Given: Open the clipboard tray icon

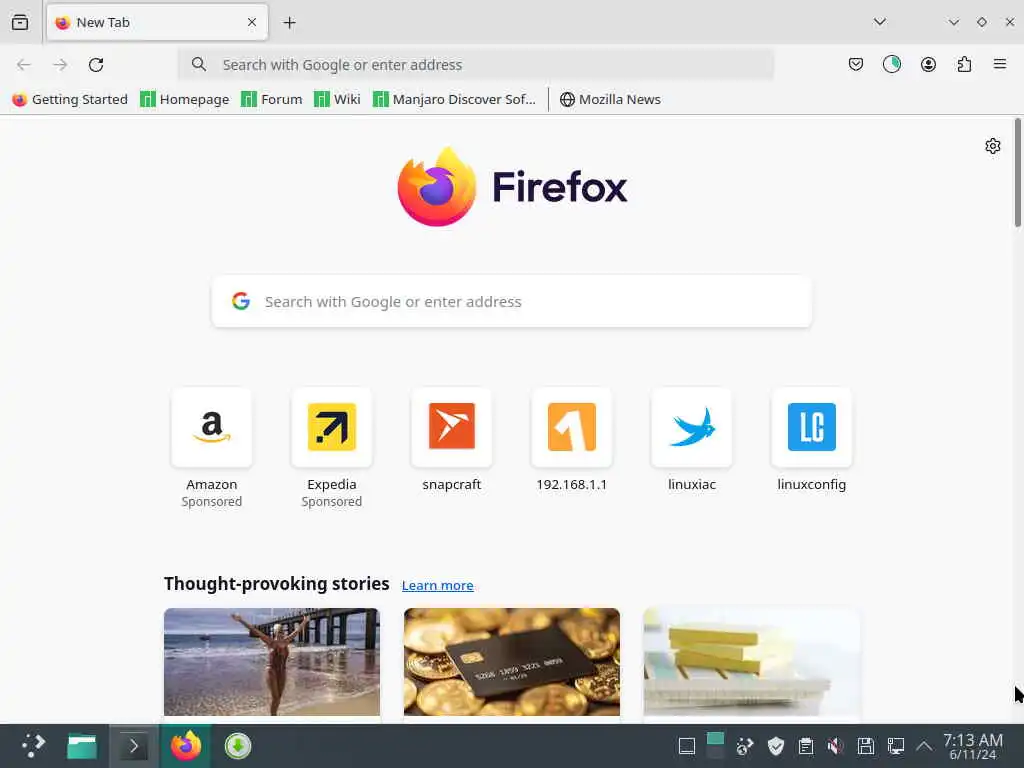Looking at the screenshot, I should coord(806,746).
